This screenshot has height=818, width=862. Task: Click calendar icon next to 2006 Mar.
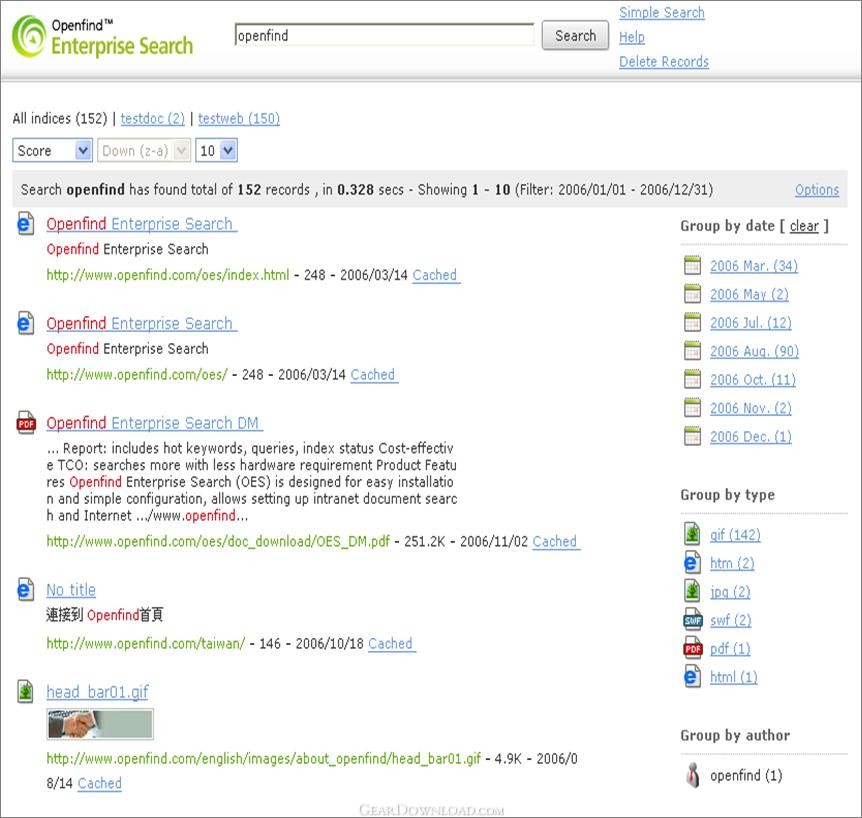(x=692, y=265)
